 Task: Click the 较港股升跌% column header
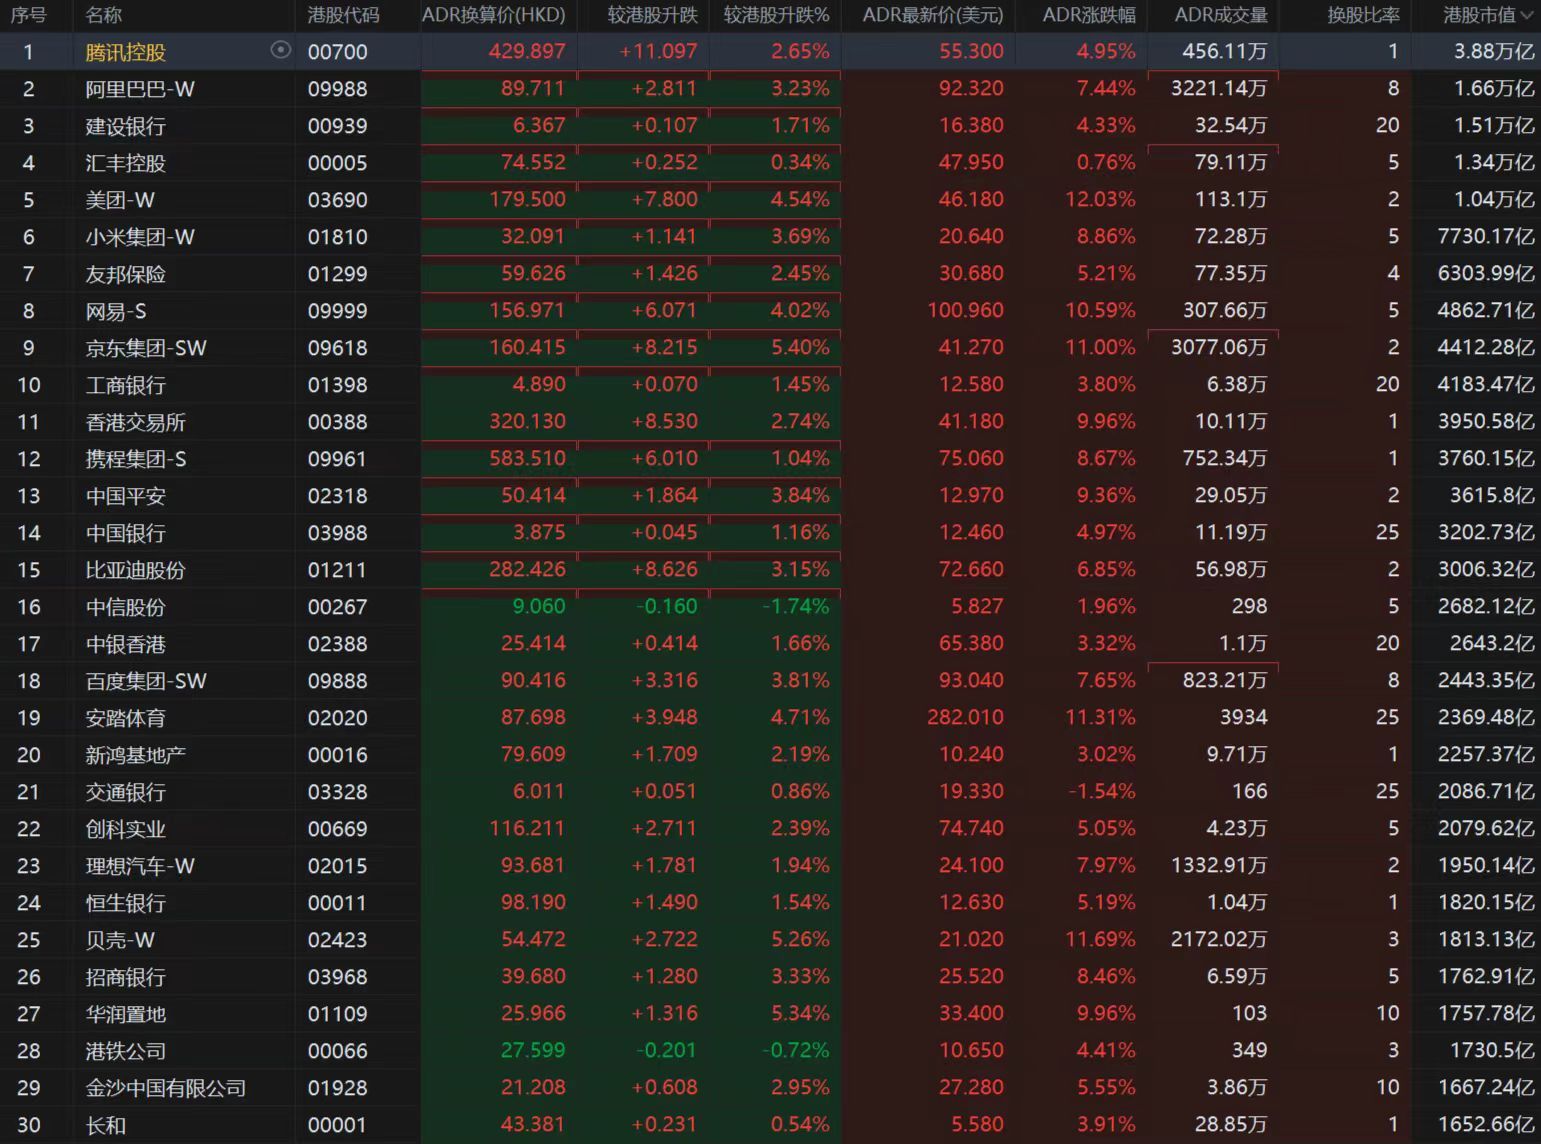pyautogui.click(x=776, y=15)
